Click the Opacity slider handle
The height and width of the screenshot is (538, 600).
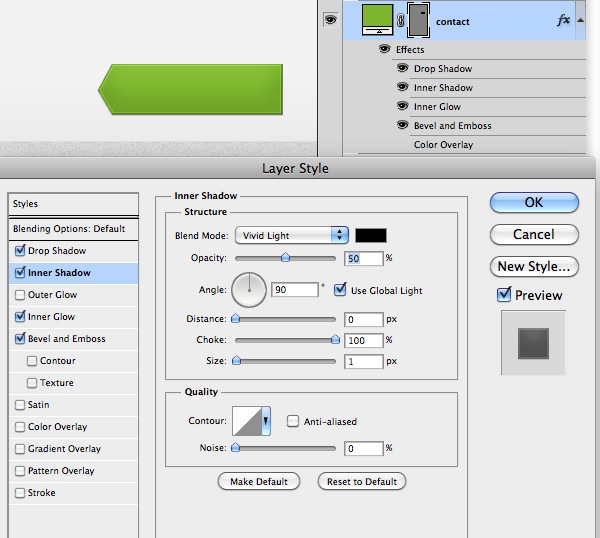click(x=285, y=258)
